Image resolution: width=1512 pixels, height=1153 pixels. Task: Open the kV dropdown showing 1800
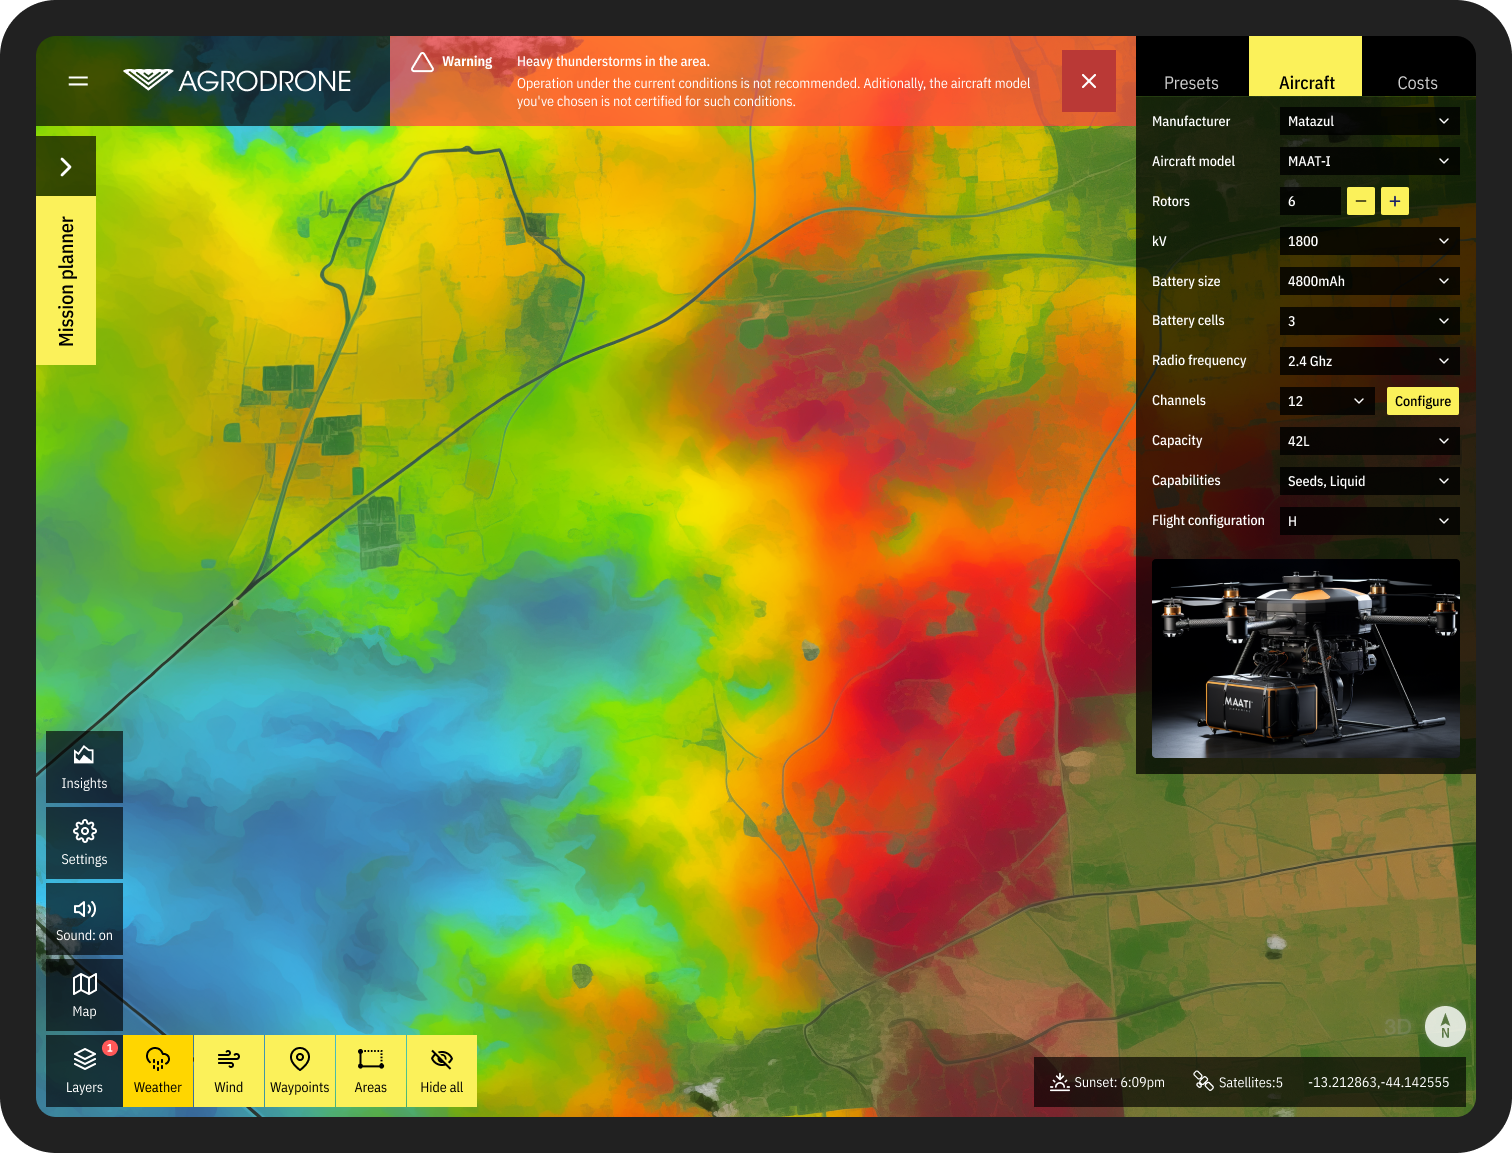[x=1369, y=241]
